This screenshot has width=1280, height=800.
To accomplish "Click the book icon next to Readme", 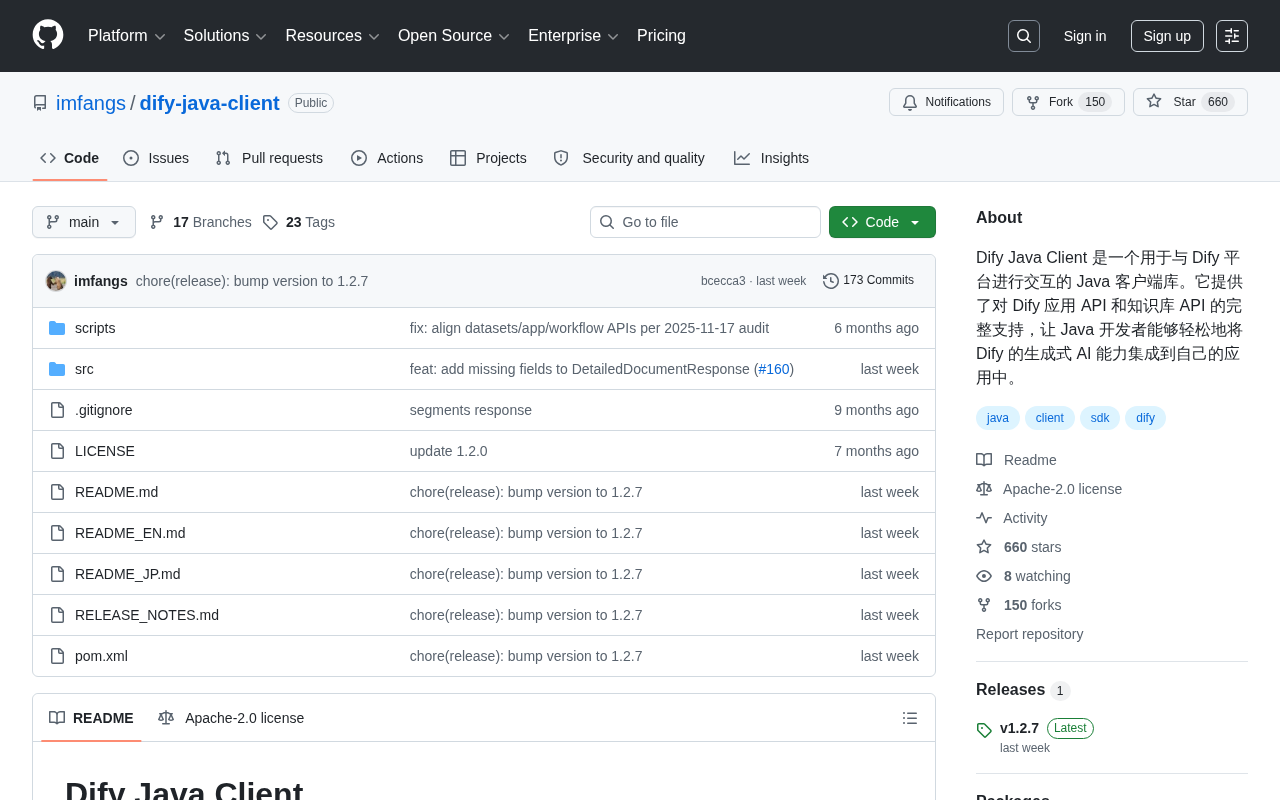I will [x=984, y=460].
